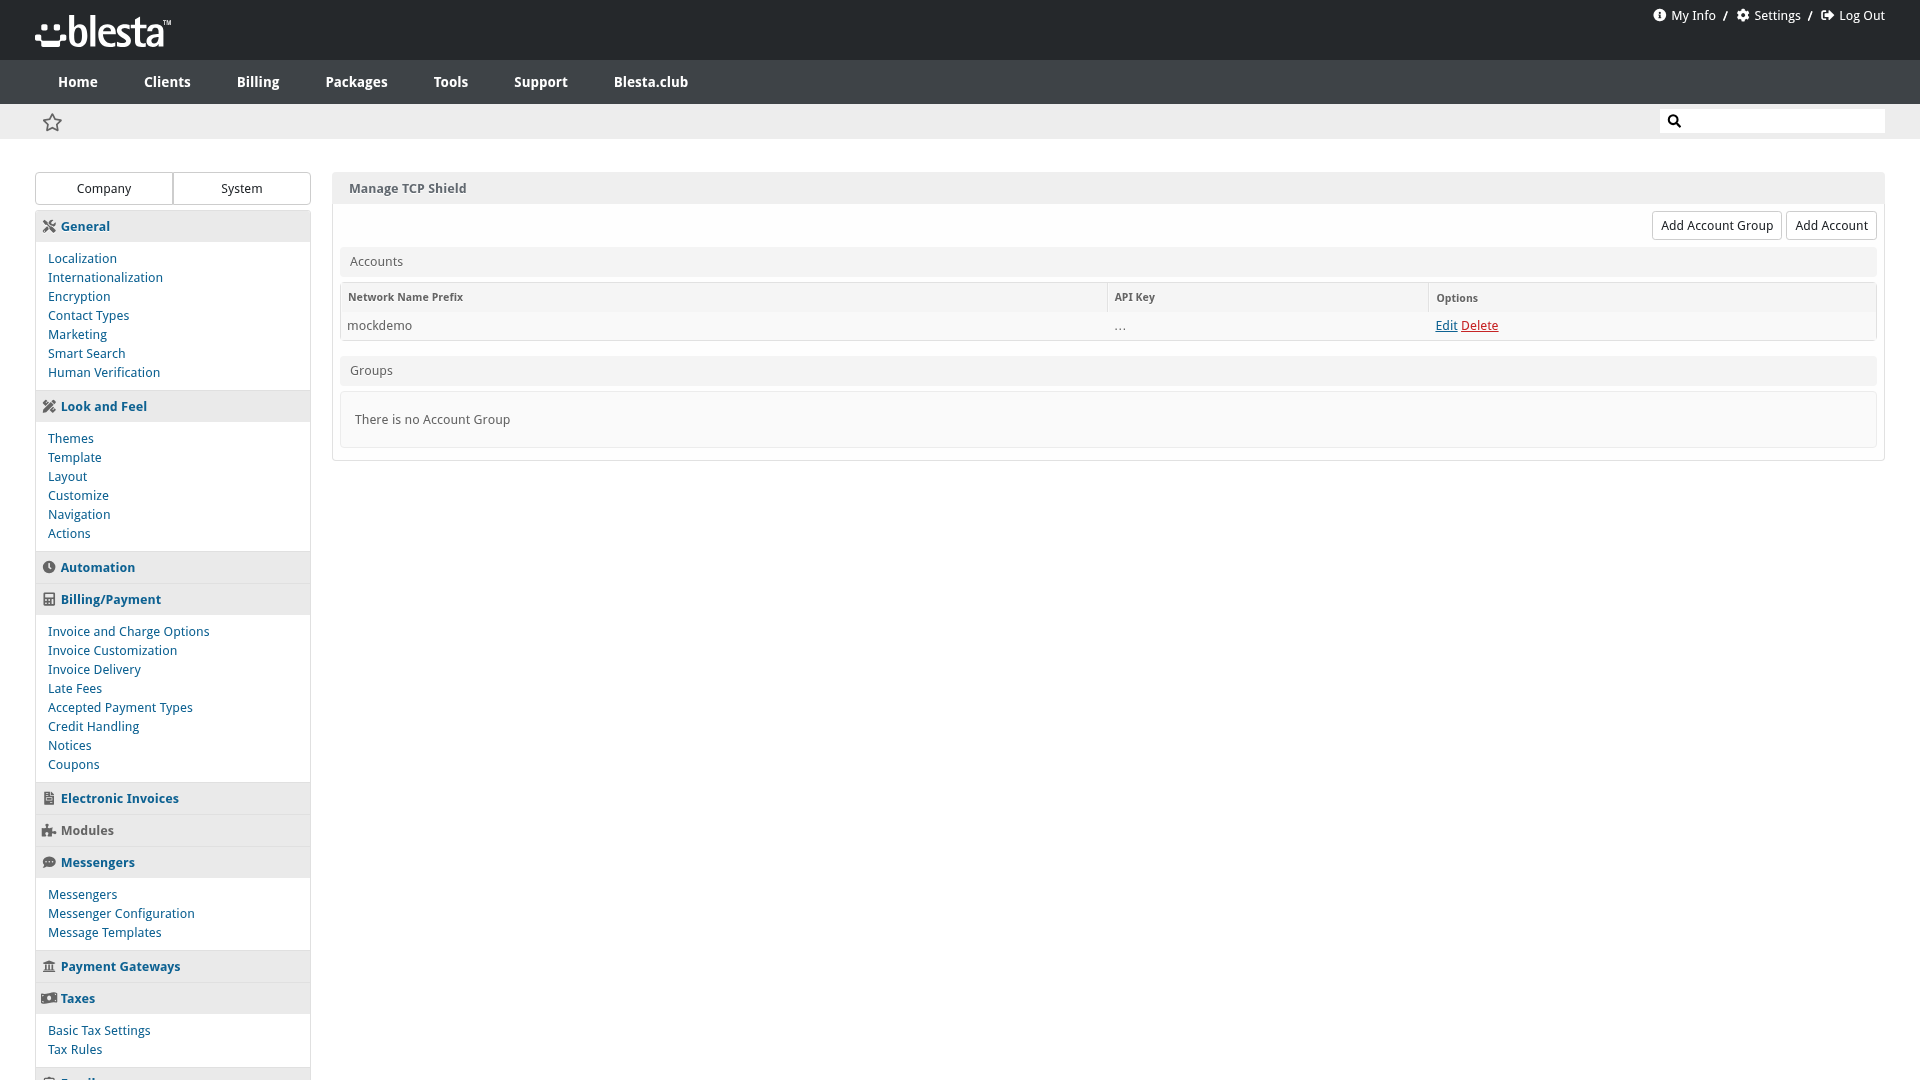The width and height of the screenshot is (1920, 1080).
Task: Open Smart Search settings
Action: point(86,353)
